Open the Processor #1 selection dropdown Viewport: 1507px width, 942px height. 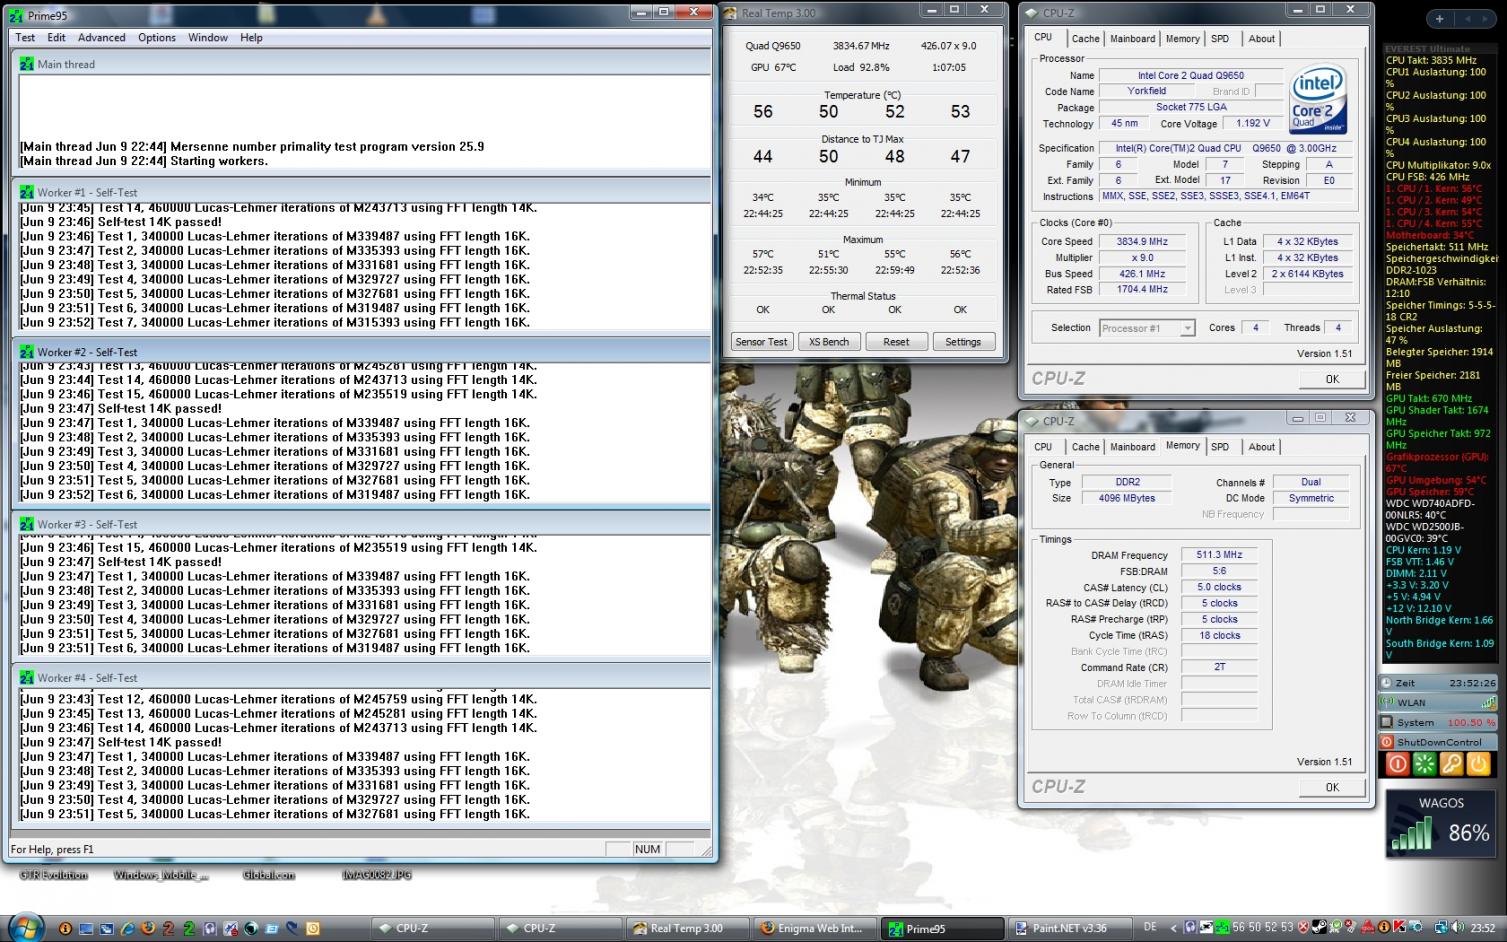1146,328
